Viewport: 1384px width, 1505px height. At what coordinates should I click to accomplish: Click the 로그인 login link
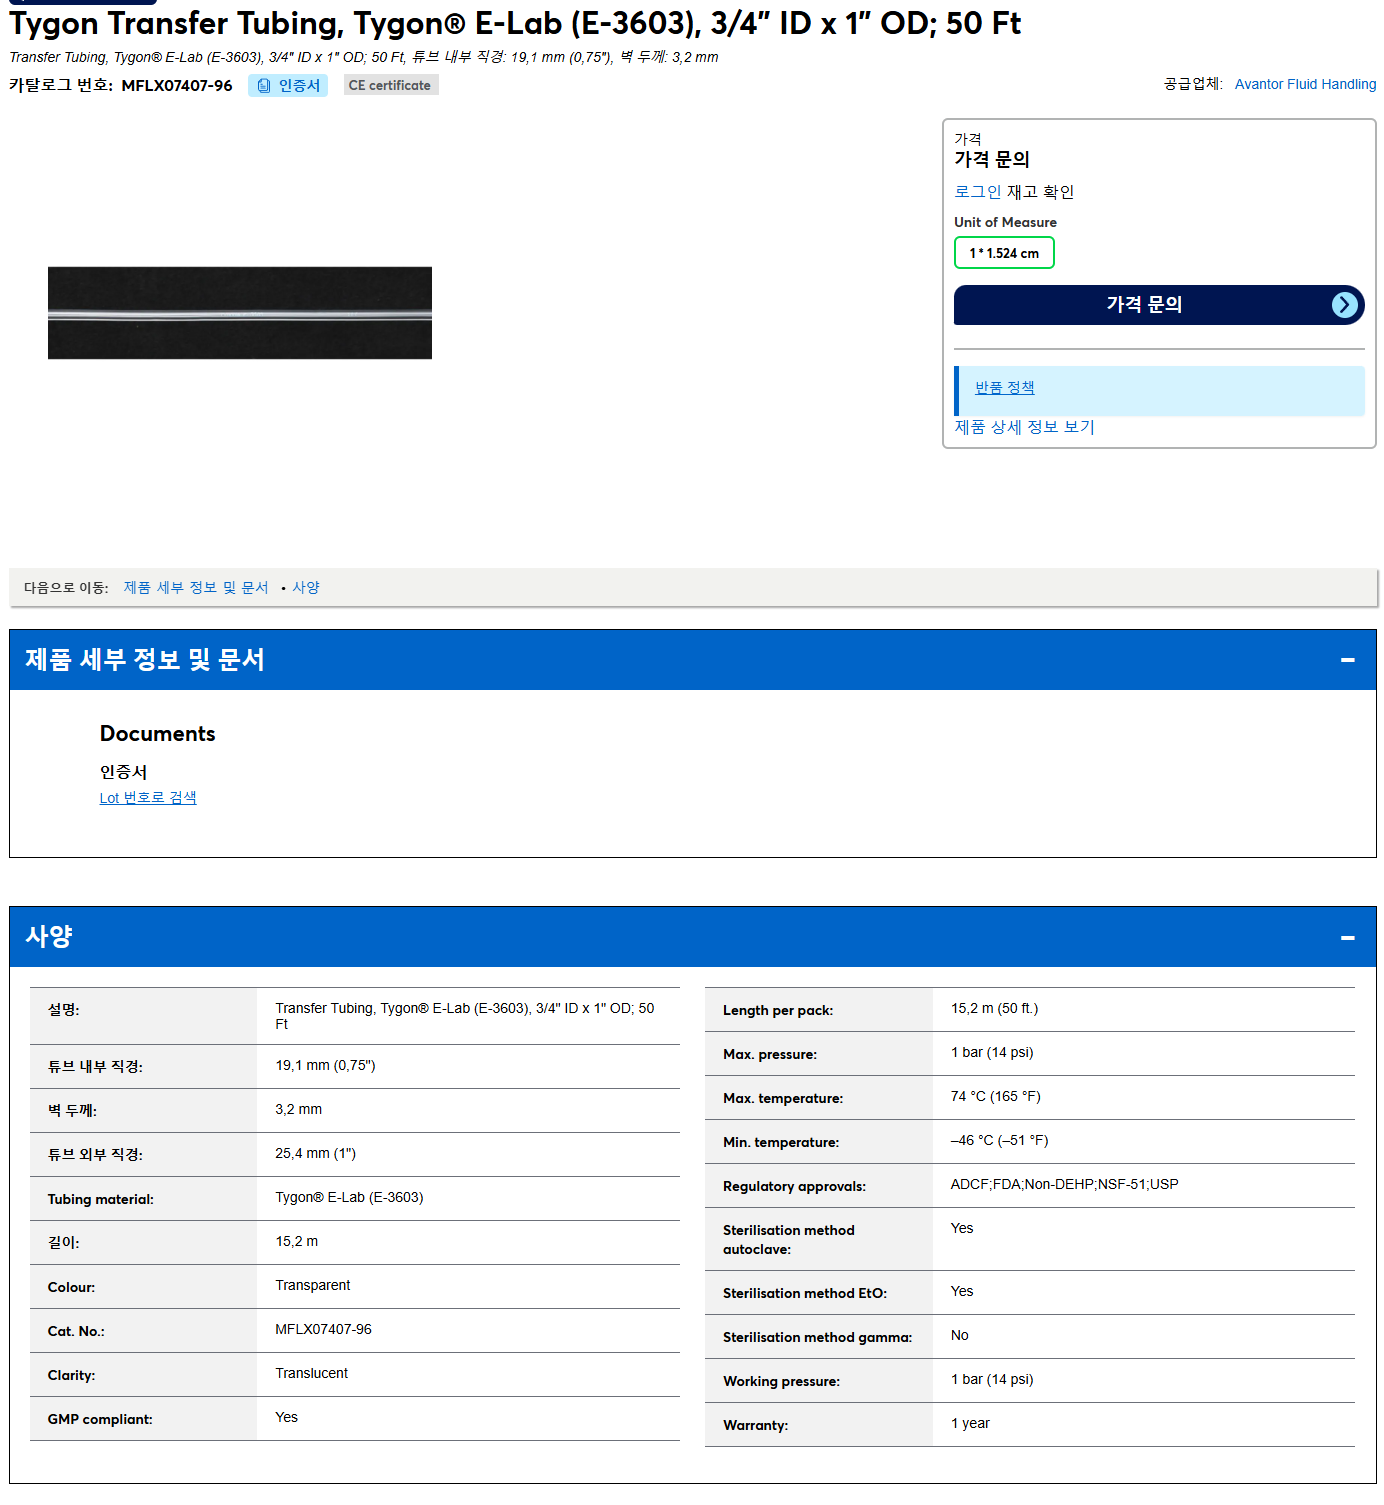click(x=977, y=192)
